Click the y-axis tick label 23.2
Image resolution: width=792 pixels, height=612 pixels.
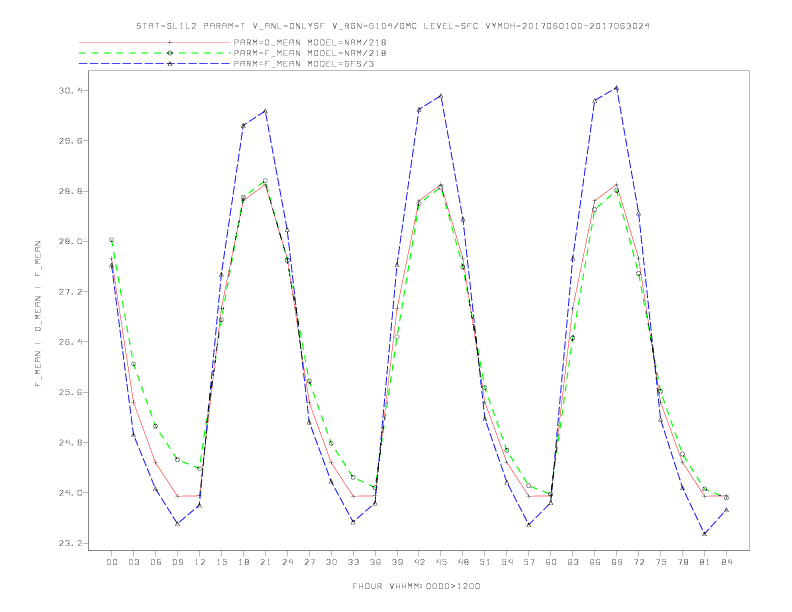click(x=69, y=543)
